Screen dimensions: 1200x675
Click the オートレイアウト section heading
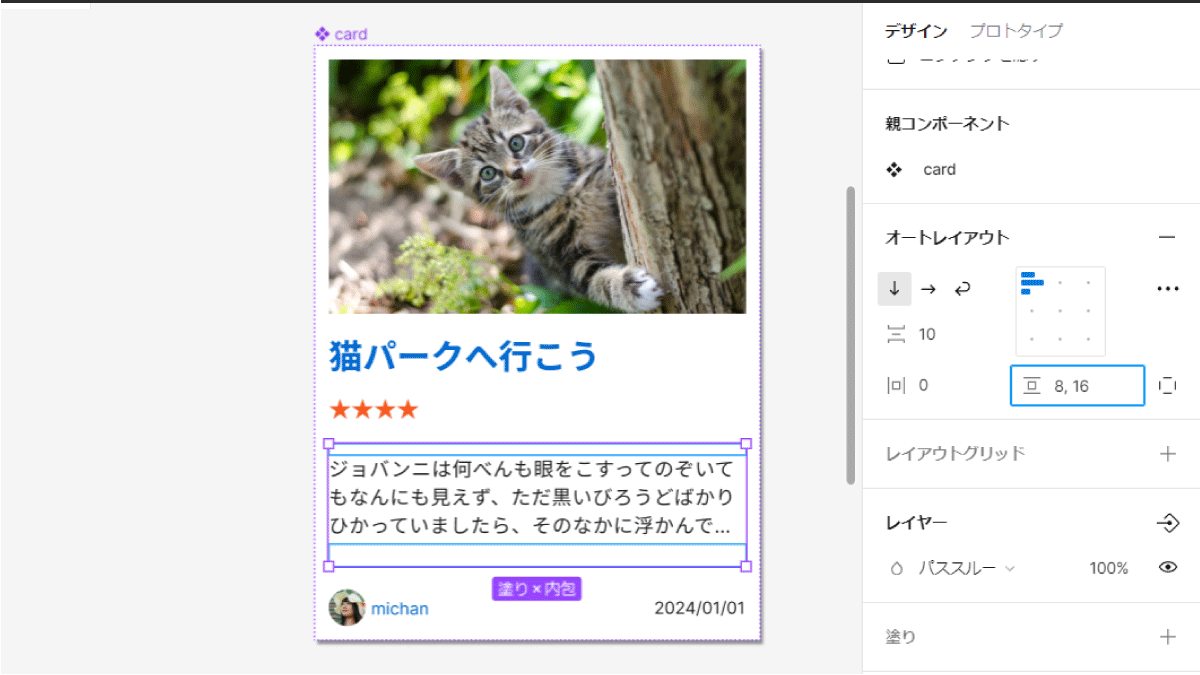tap(947, 238)
